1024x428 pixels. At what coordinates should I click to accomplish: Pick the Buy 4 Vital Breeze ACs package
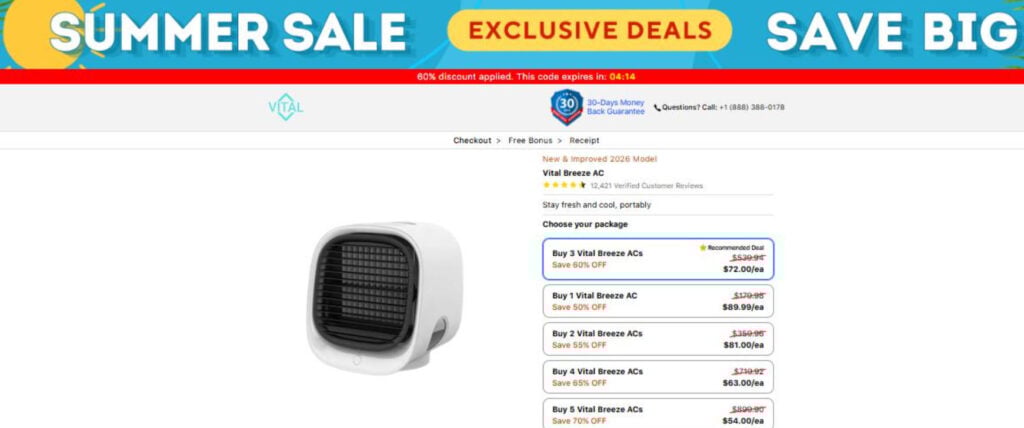658,377
